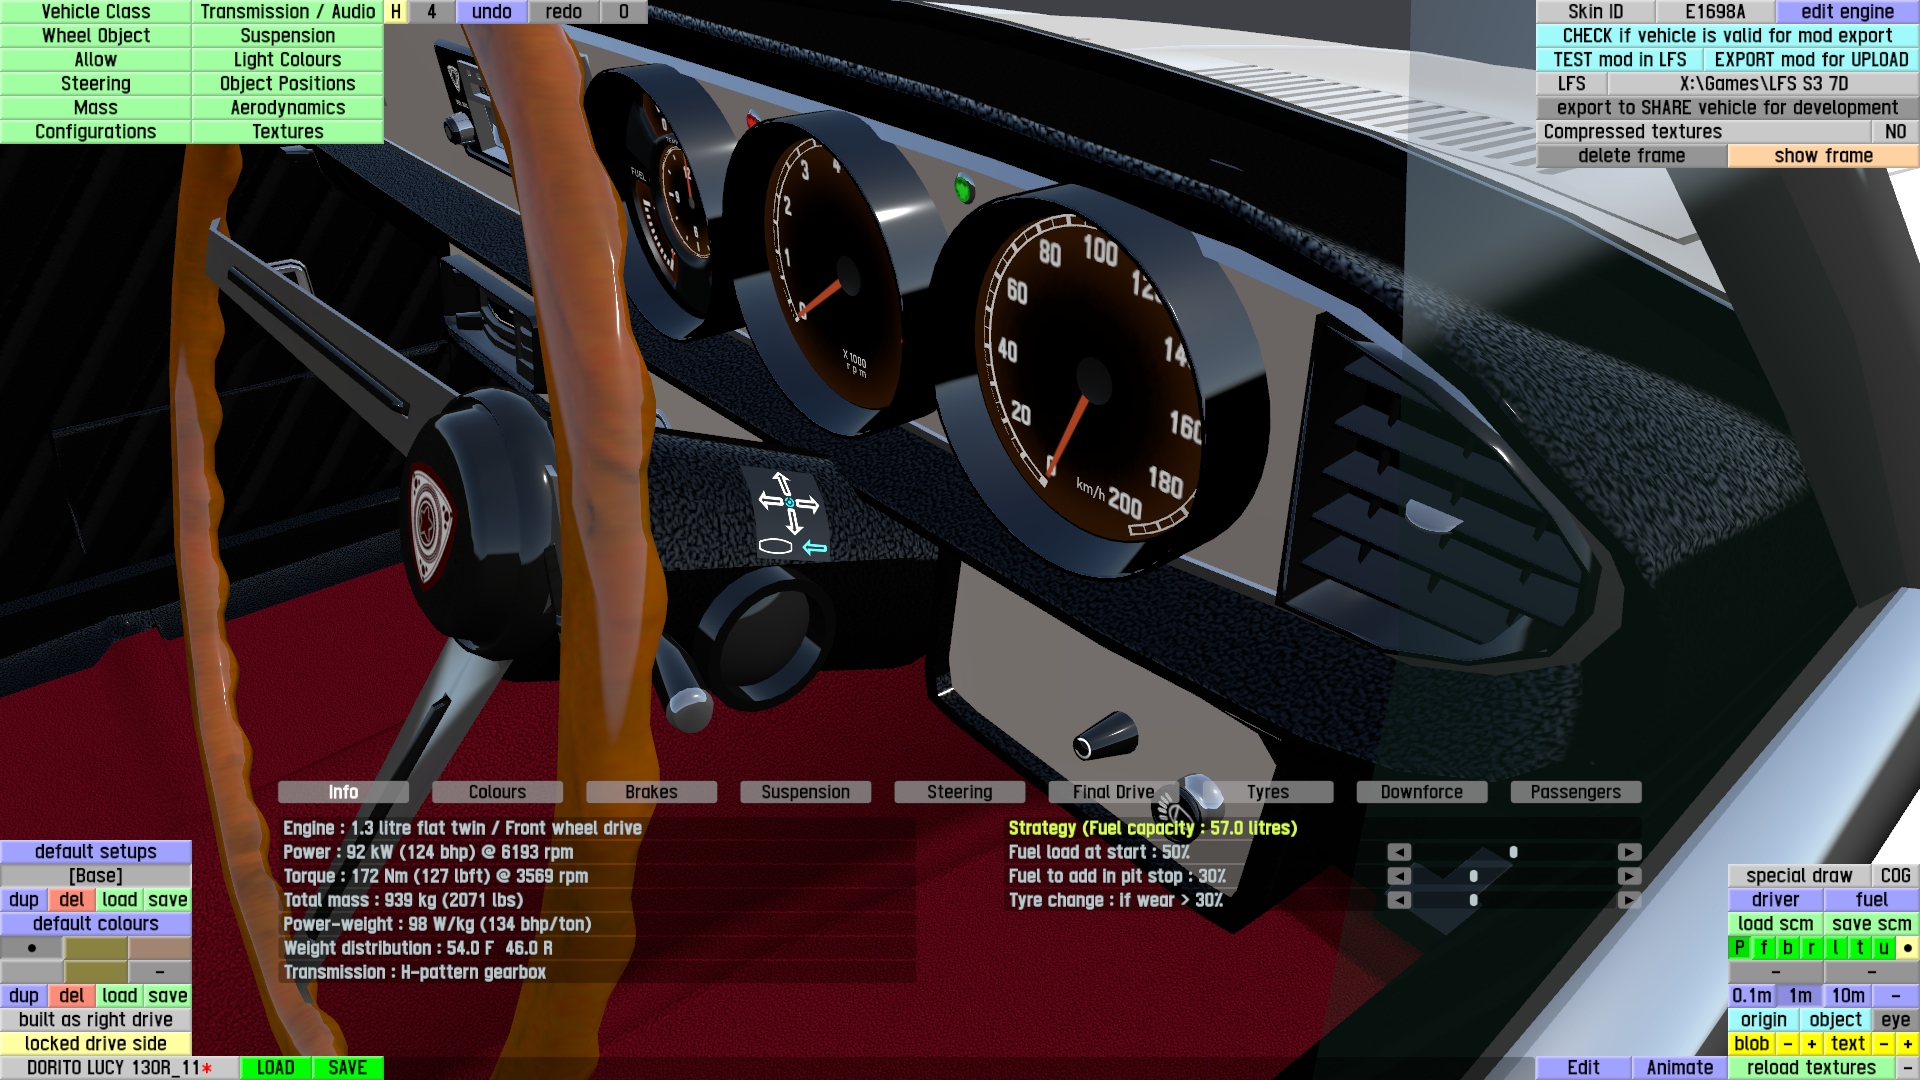Click the Skin ID value E1698A

(1714, 12)
